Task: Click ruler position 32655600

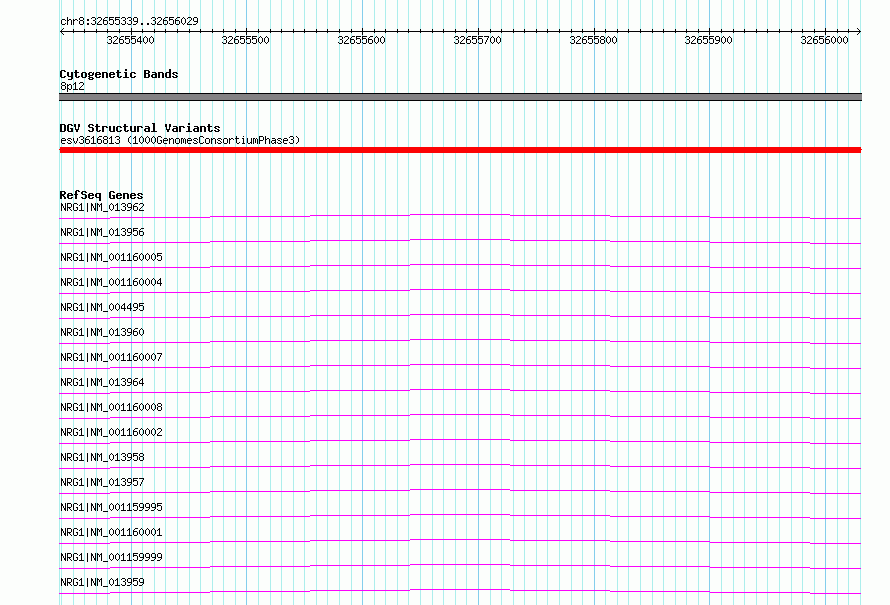Action: pyautogui.click(x=361, y=40)
